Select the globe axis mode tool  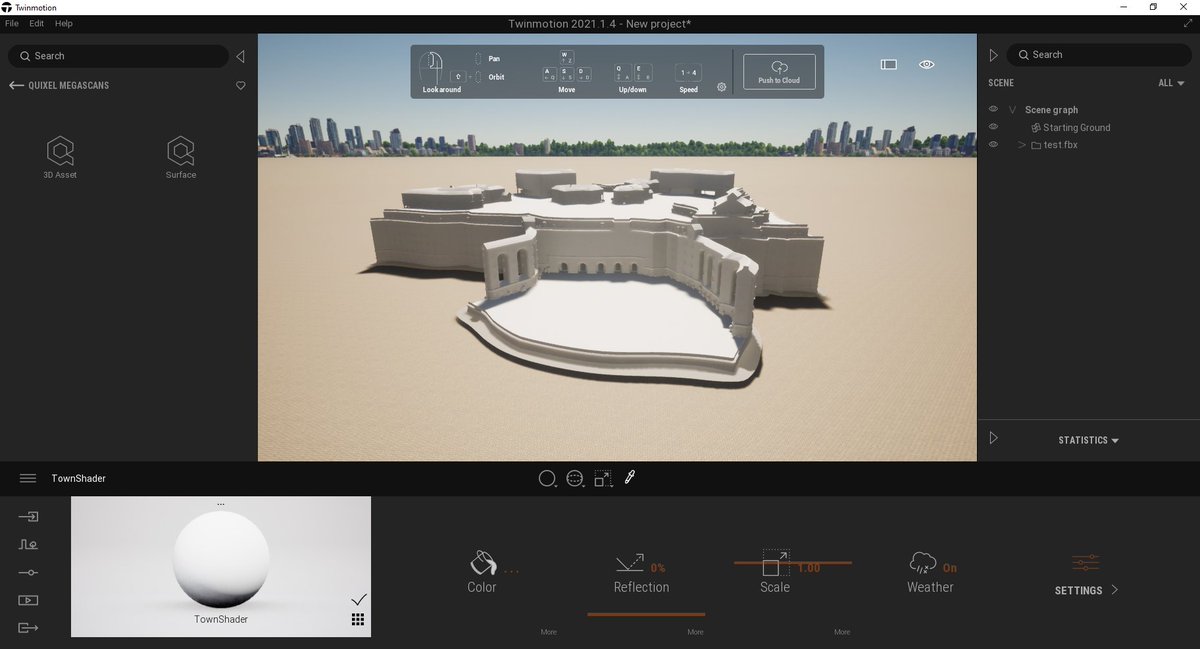coord(575,479)
